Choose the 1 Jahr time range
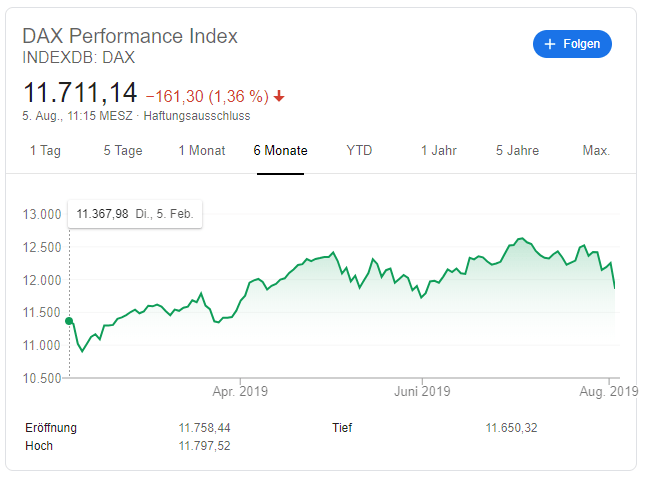 coord(439,151)
